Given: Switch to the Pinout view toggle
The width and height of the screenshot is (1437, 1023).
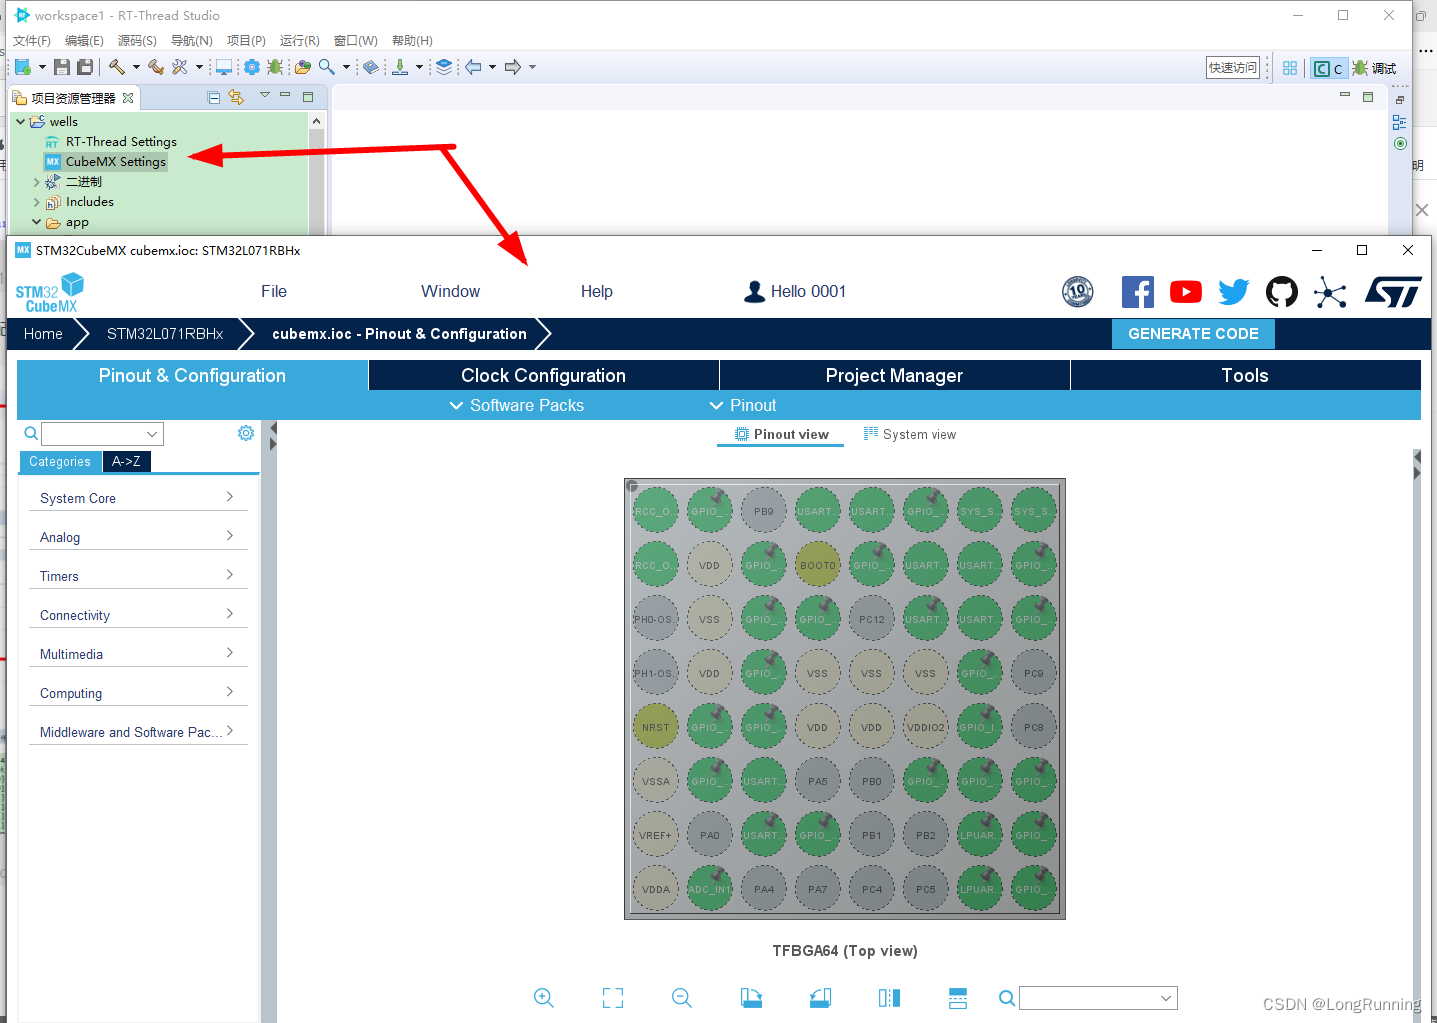Looking at the screenshot, I should (x=781, y=434).
